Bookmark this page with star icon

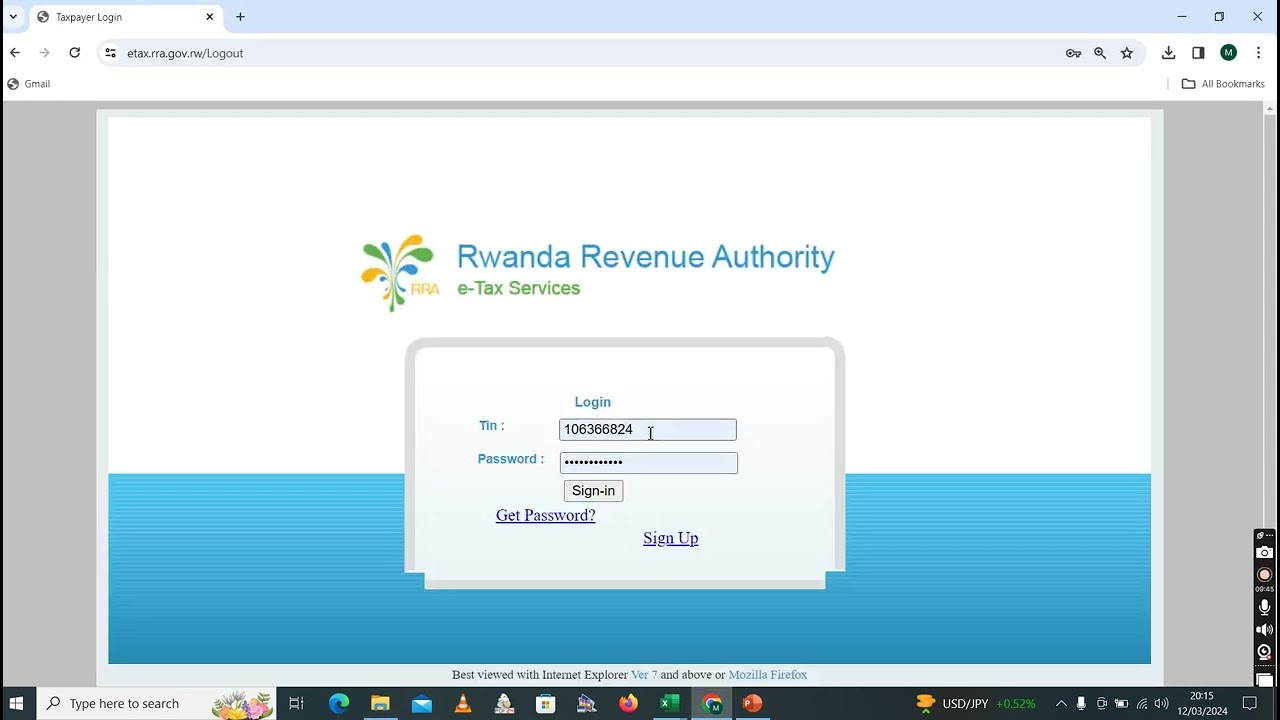tap(1127, 53)
